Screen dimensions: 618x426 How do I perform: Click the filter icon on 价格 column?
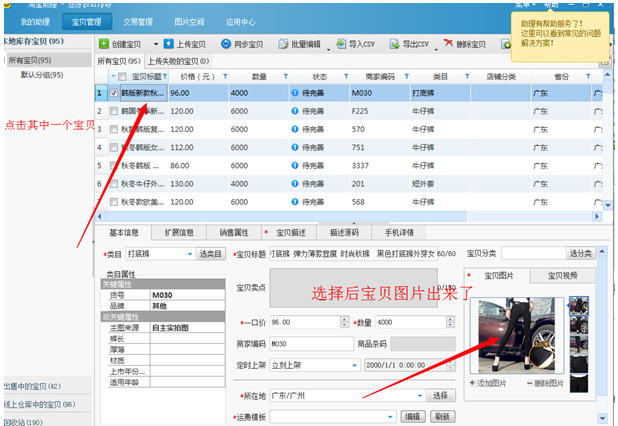click(225, 76)
